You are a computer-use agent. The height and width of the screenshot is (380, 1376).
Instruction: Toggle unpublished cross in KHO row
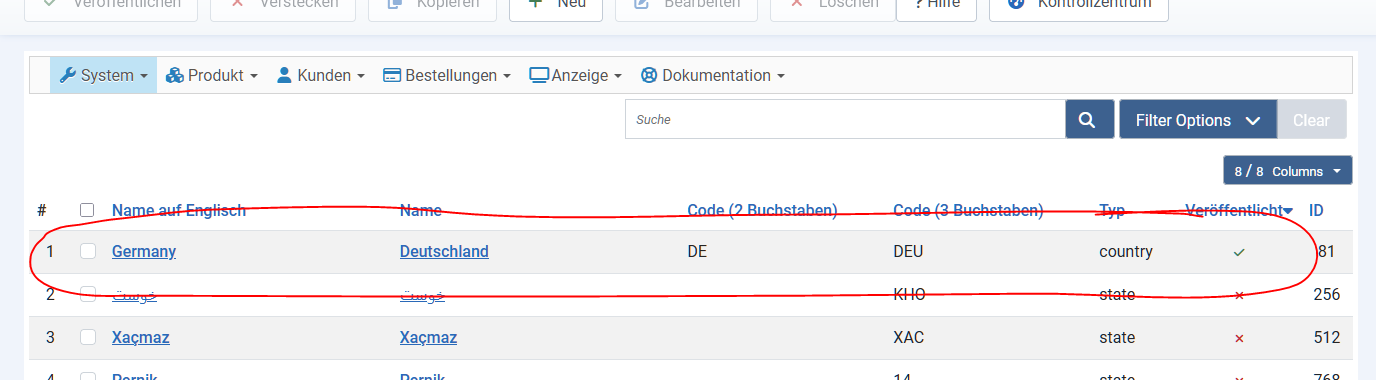click(1239, 295)
